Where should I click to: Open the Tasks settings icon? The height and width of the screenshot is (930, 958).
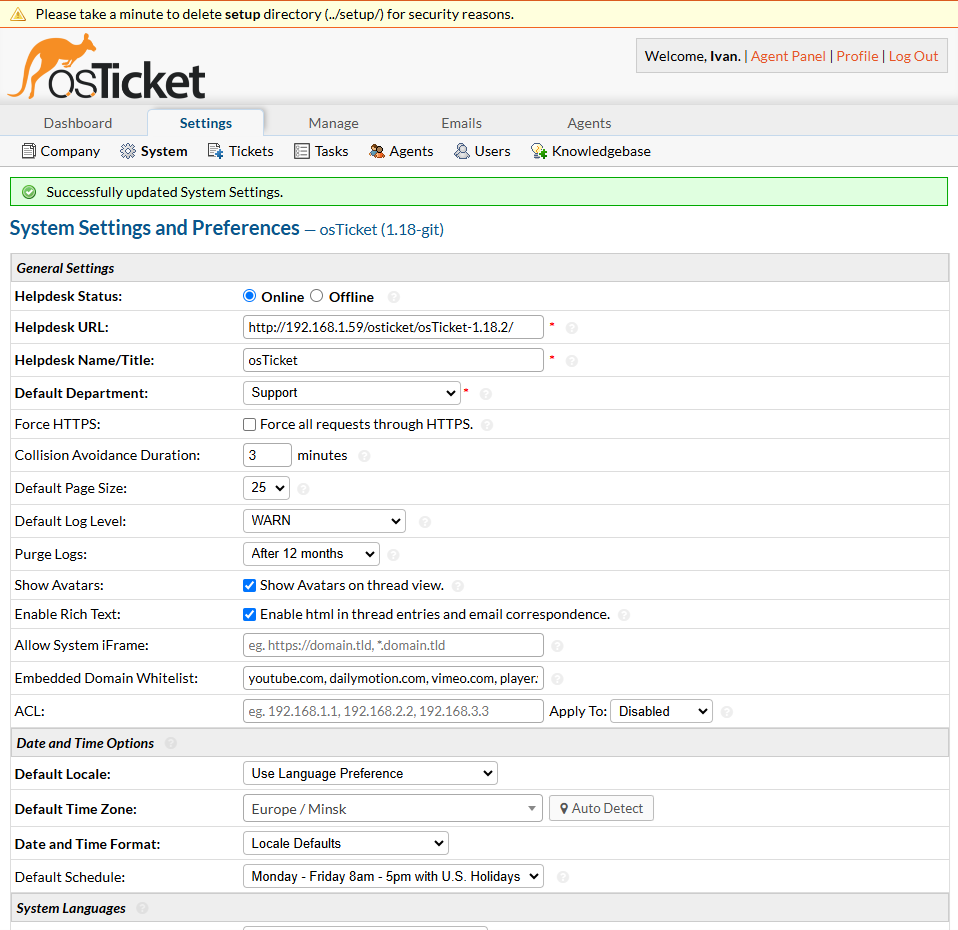pos(301,151)
